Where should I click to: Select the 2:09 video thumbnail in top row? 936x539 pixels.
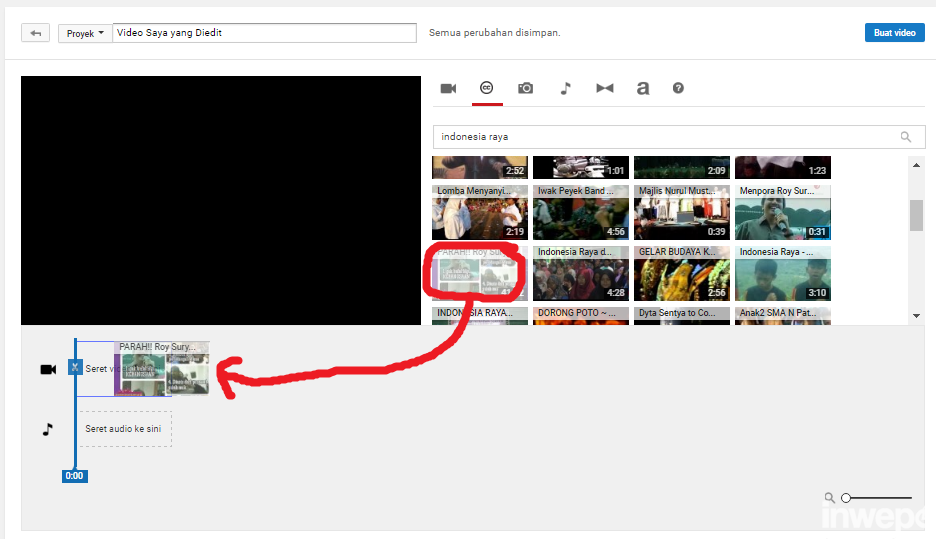point(682,168)
